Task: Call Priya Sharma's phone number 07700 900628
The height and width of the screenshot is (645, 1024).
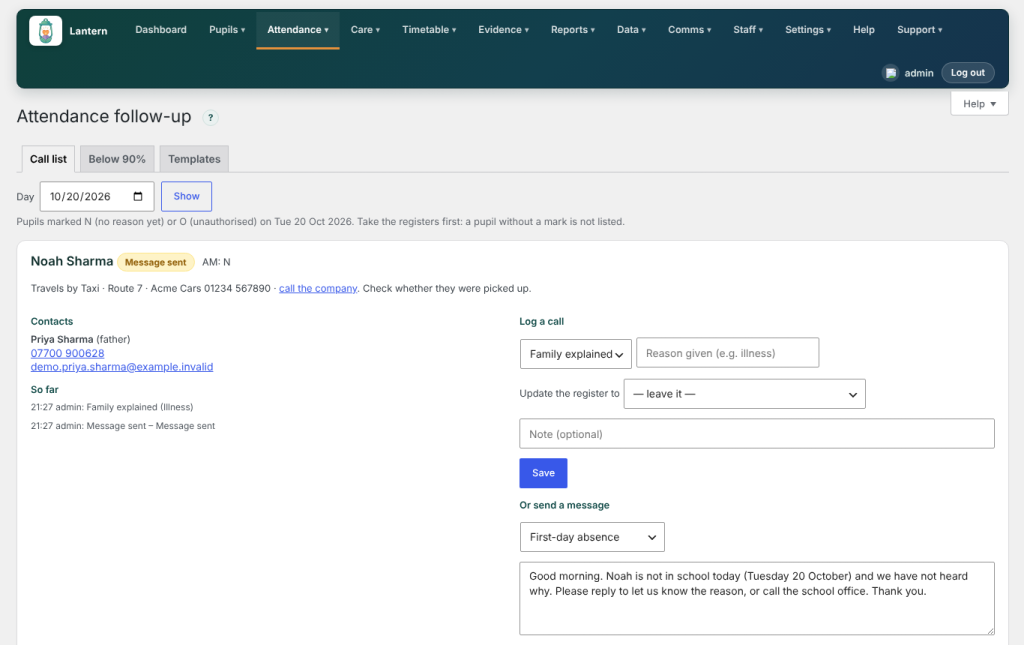Action: [67, 353]
